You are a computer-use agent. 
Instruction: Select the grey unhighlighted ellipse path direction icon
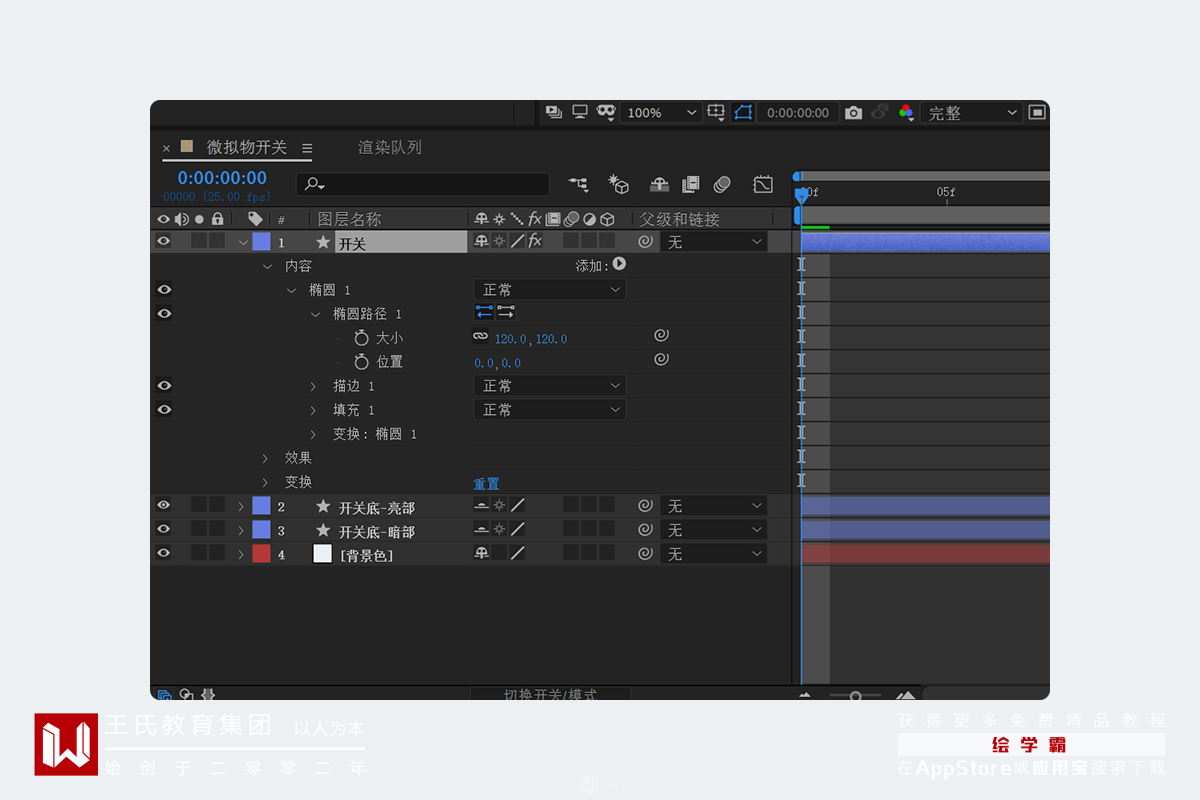point(506,313)
